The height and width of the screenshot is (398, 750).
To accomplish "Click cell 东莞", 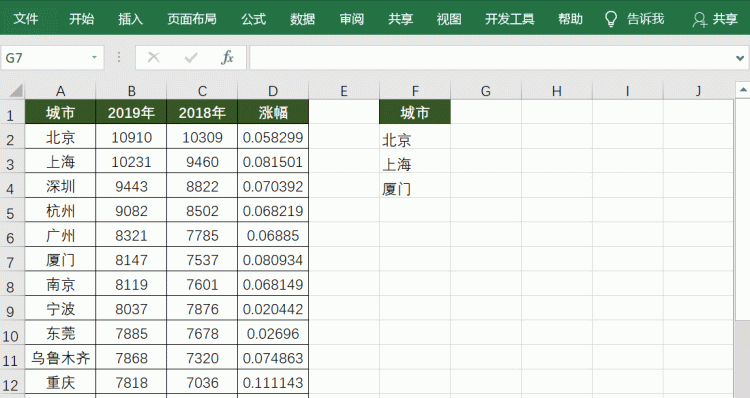I will [60, 333].
